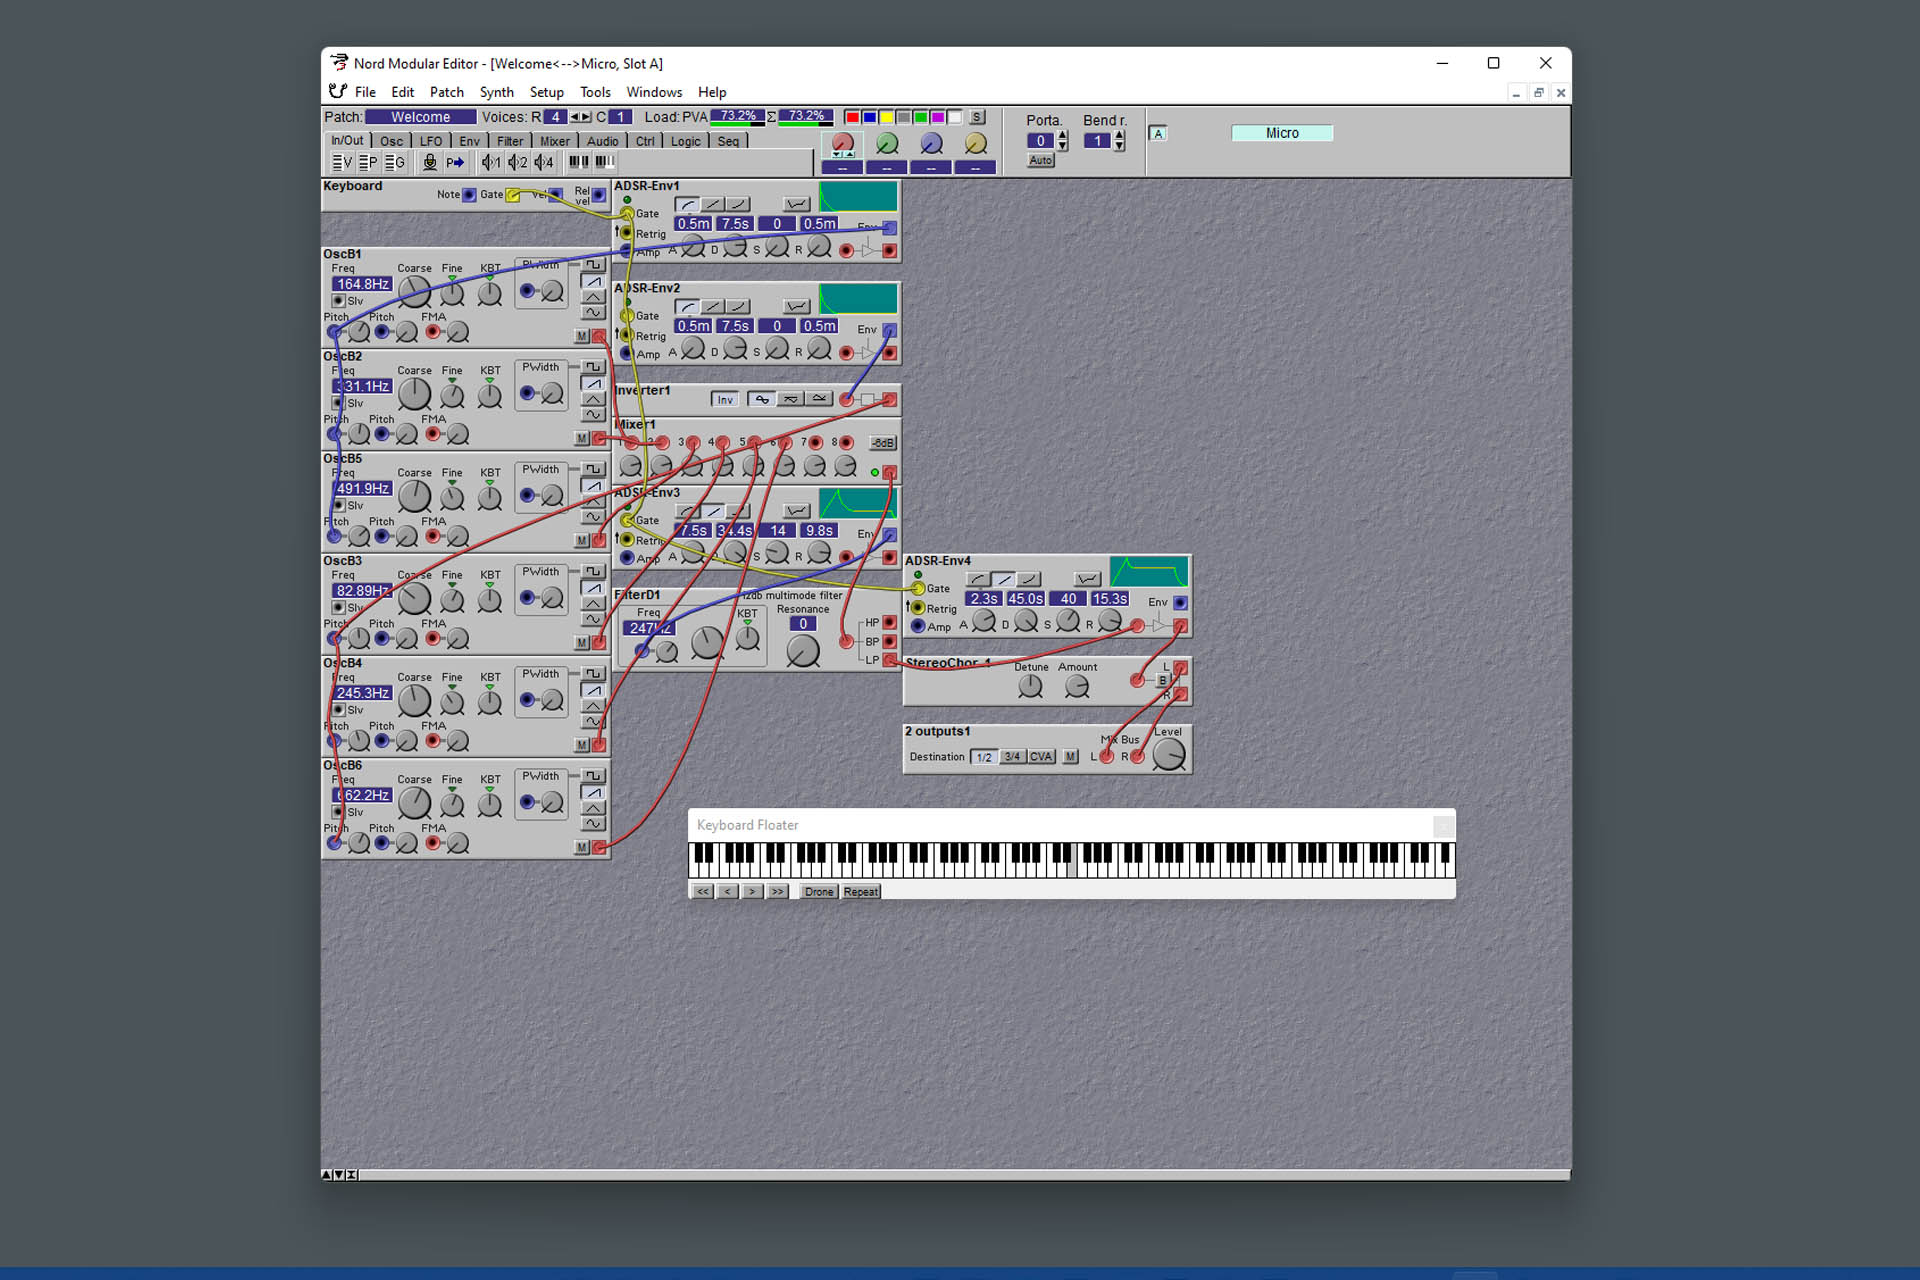Click the first keyboard keys icon in toolbar
The image size is (1920, 1280).
coord(578,162)
